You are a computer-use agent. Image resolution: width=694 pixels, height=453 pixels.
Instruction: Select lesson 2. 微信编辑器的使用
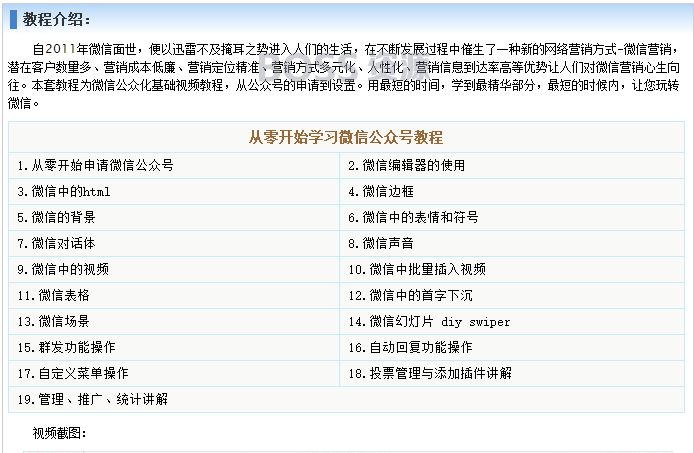406,166
